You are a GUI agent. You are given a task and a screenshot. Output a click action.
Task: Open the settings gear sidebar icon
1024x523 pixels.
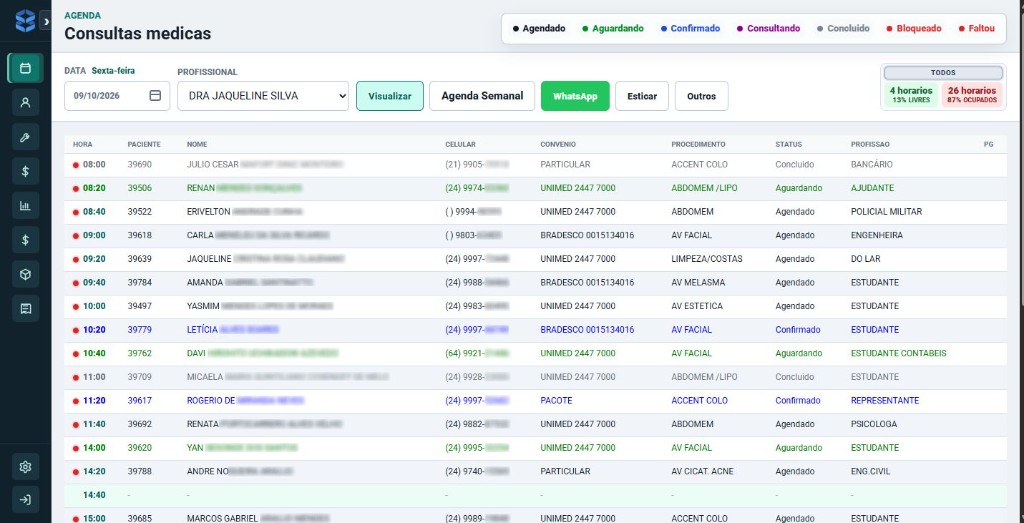(25, 466)
